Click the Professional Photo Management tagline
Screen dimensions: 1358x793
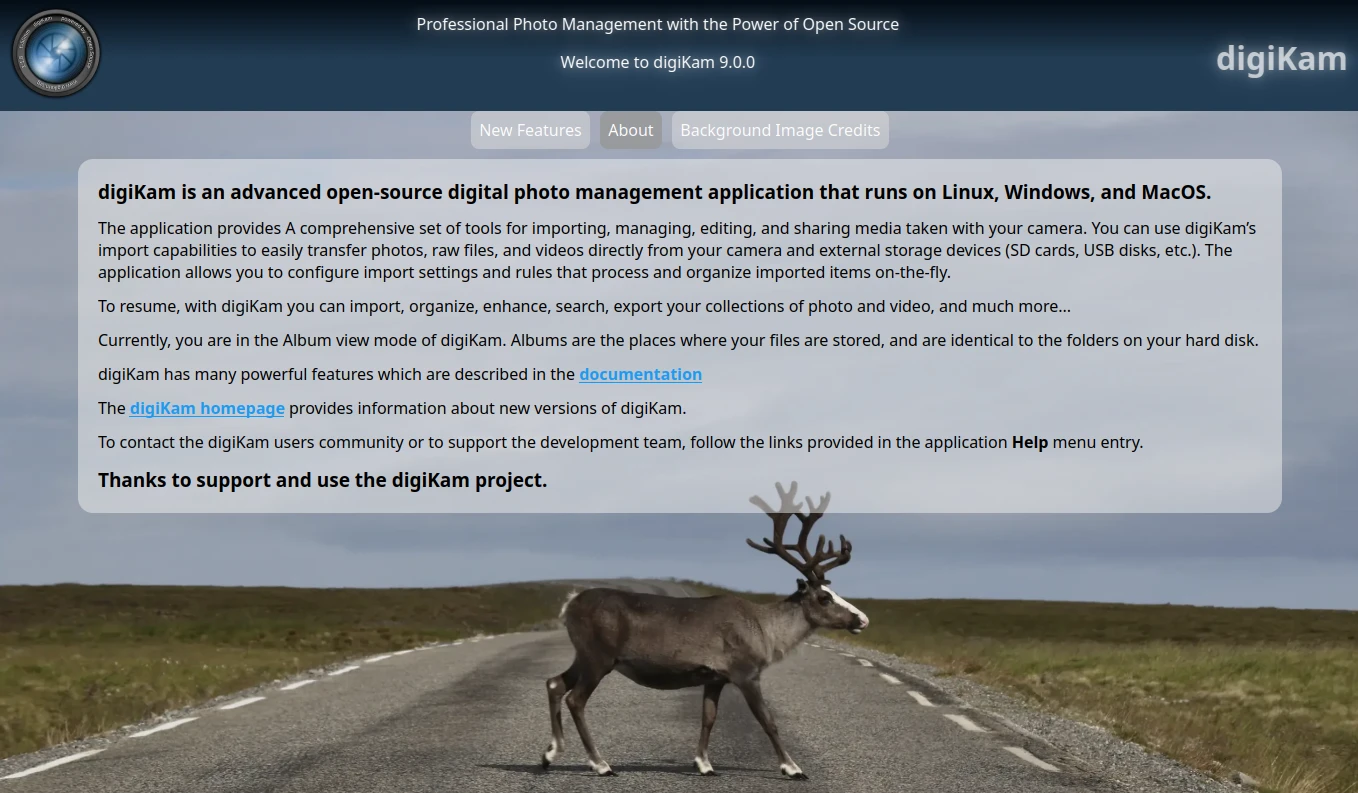[657, 24]
